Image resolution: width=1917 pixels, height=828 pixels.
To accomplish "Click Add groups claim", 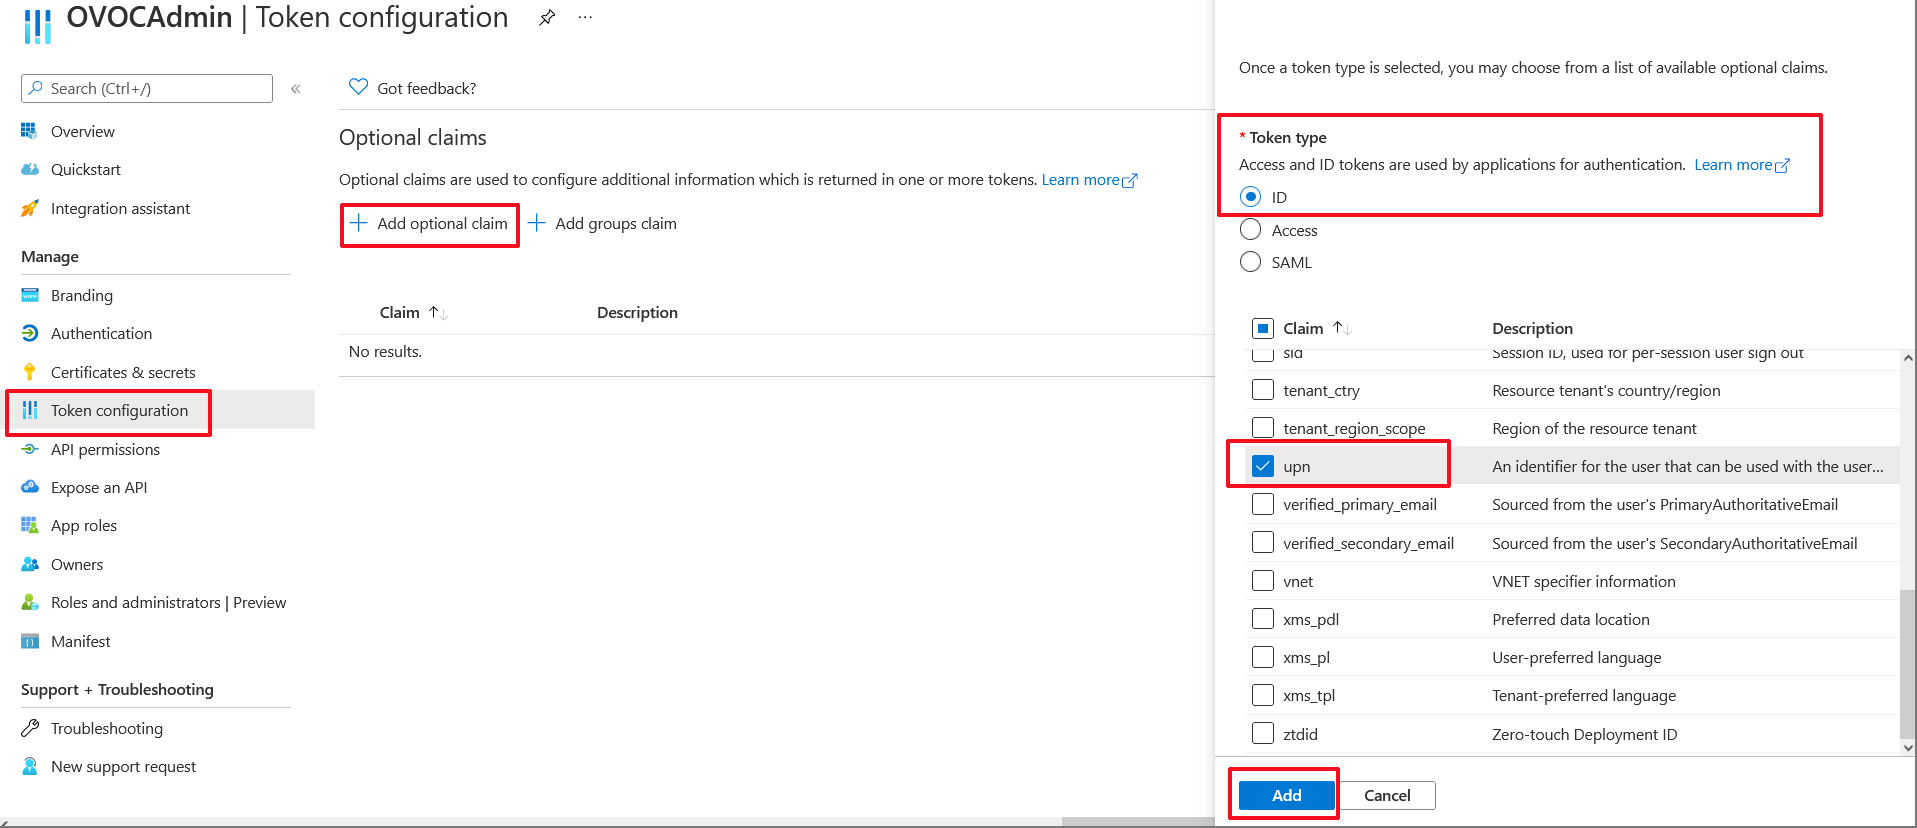I will [603, 223].
